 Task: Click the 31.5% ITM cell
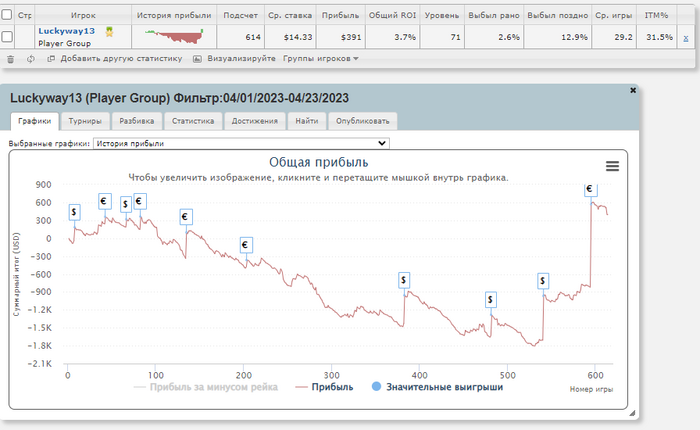(659, 37)
